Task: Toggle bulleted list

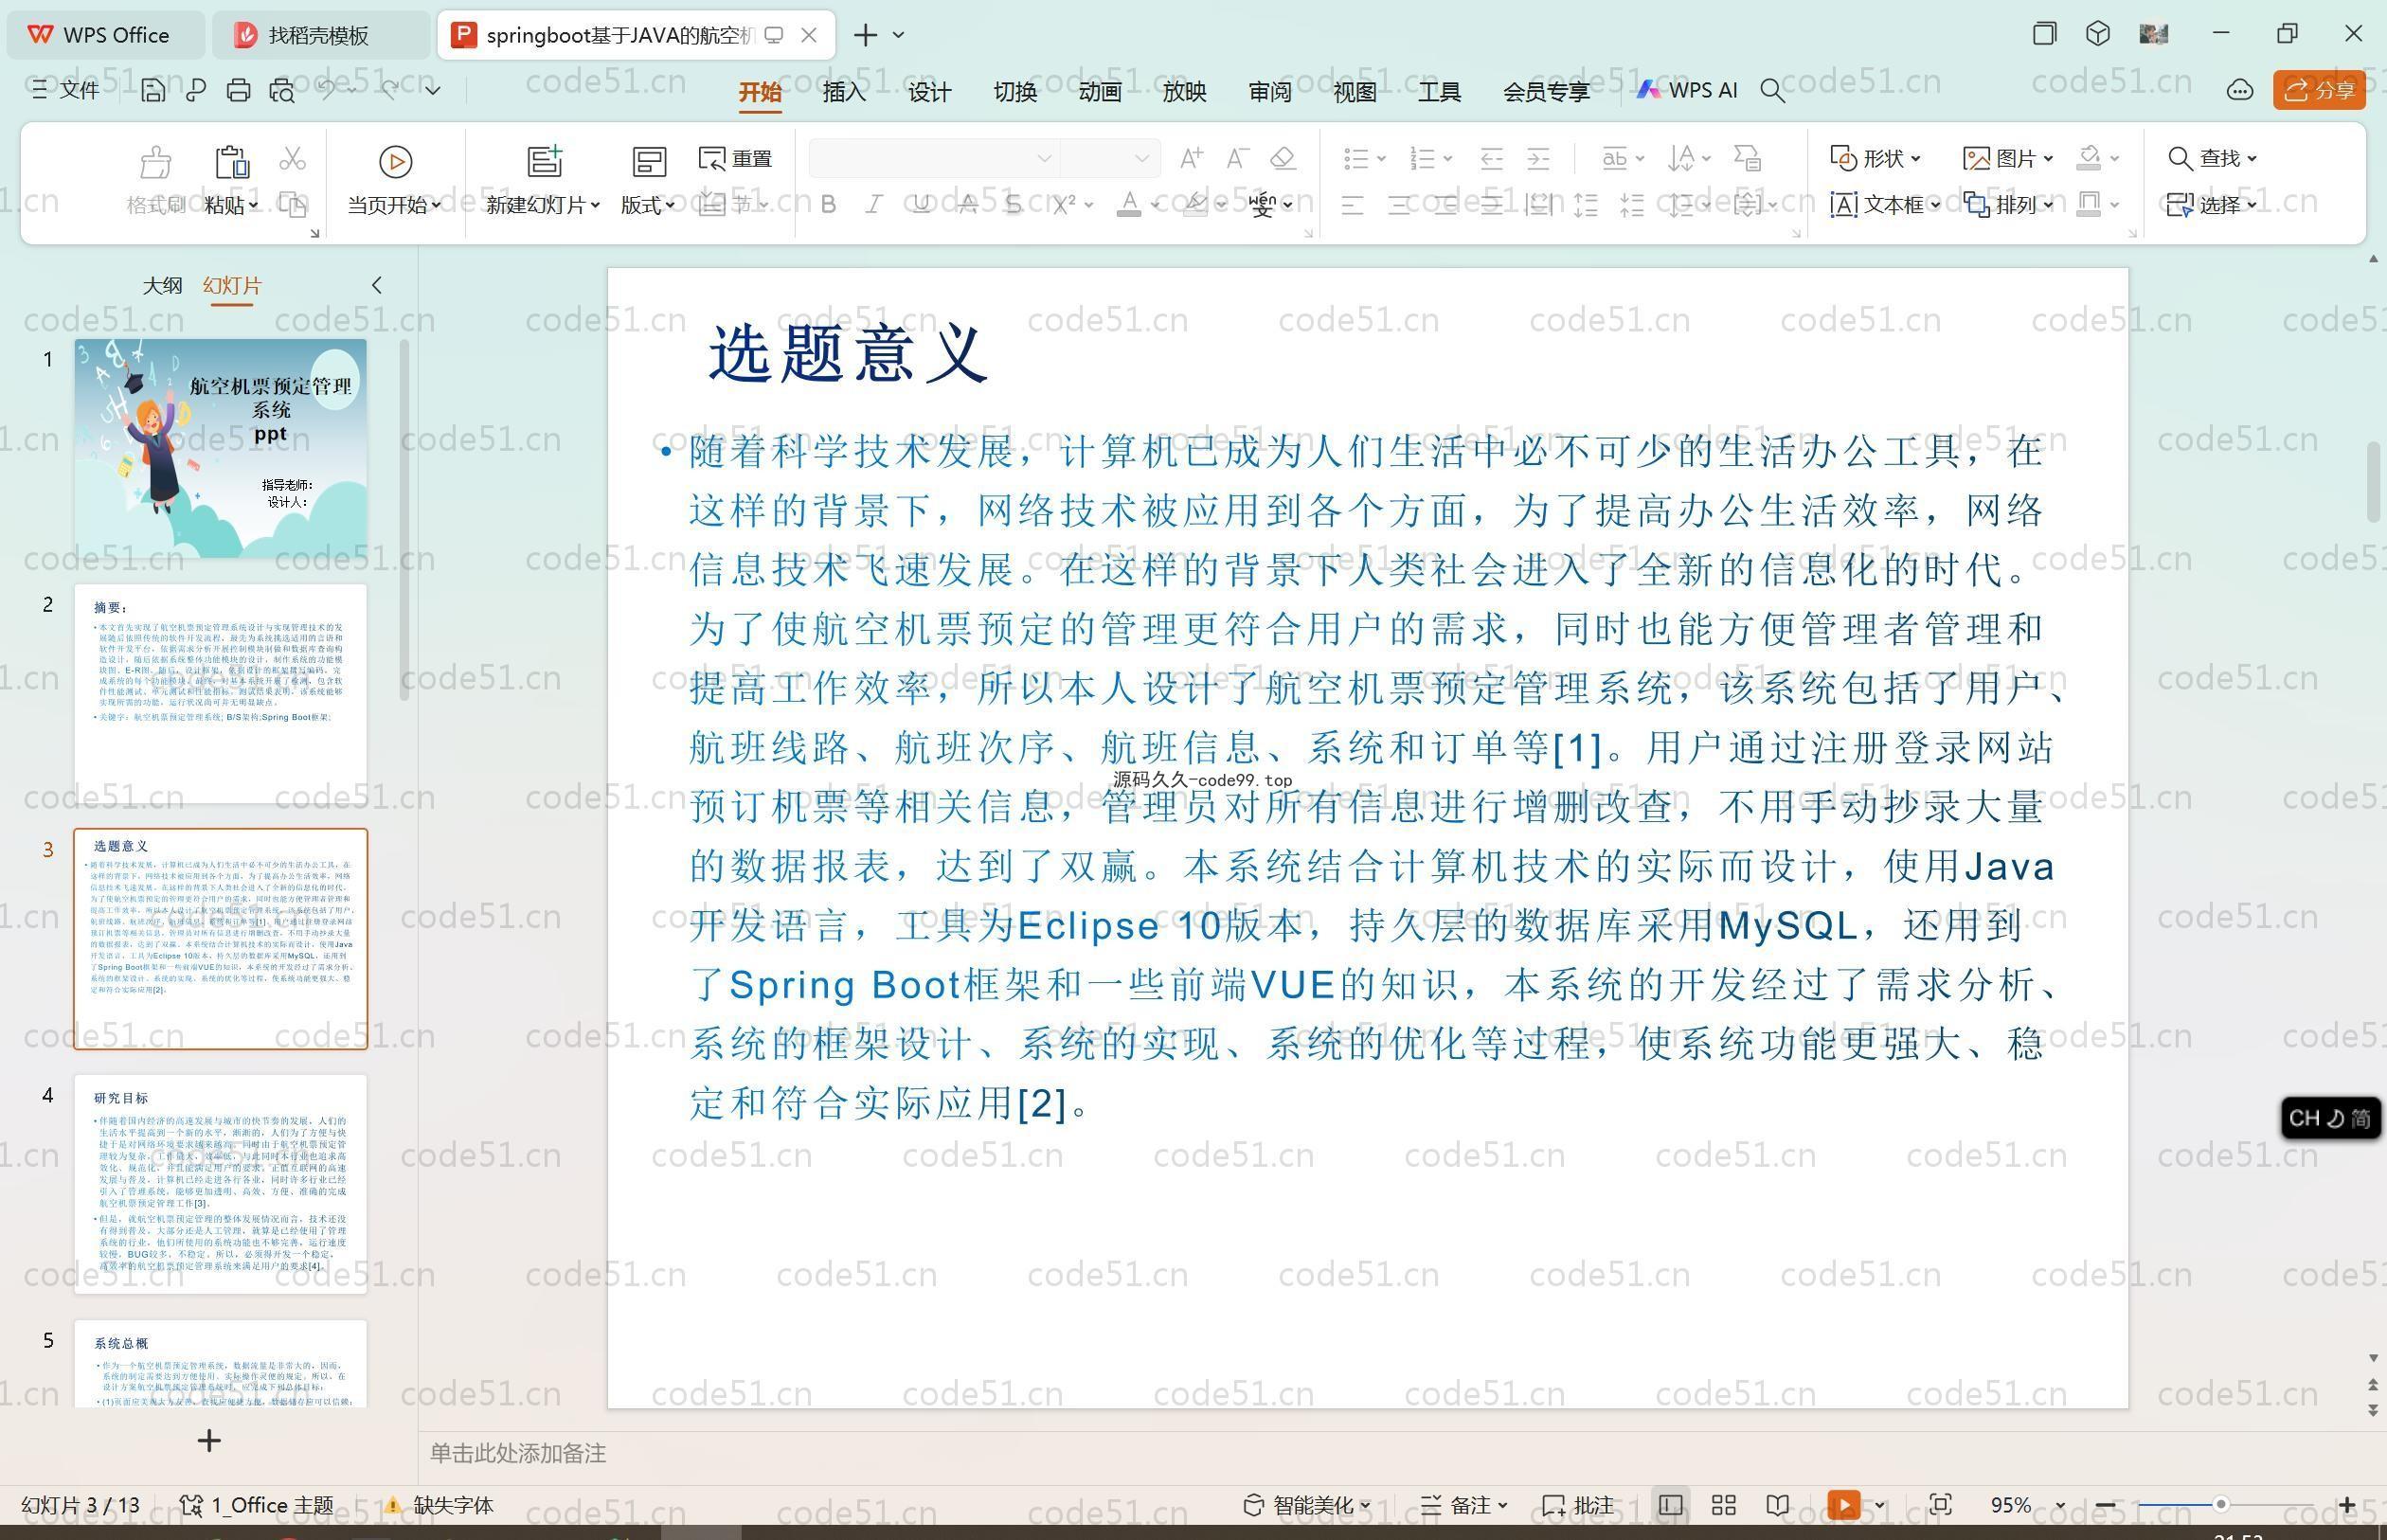Action: coord(1356,158)
